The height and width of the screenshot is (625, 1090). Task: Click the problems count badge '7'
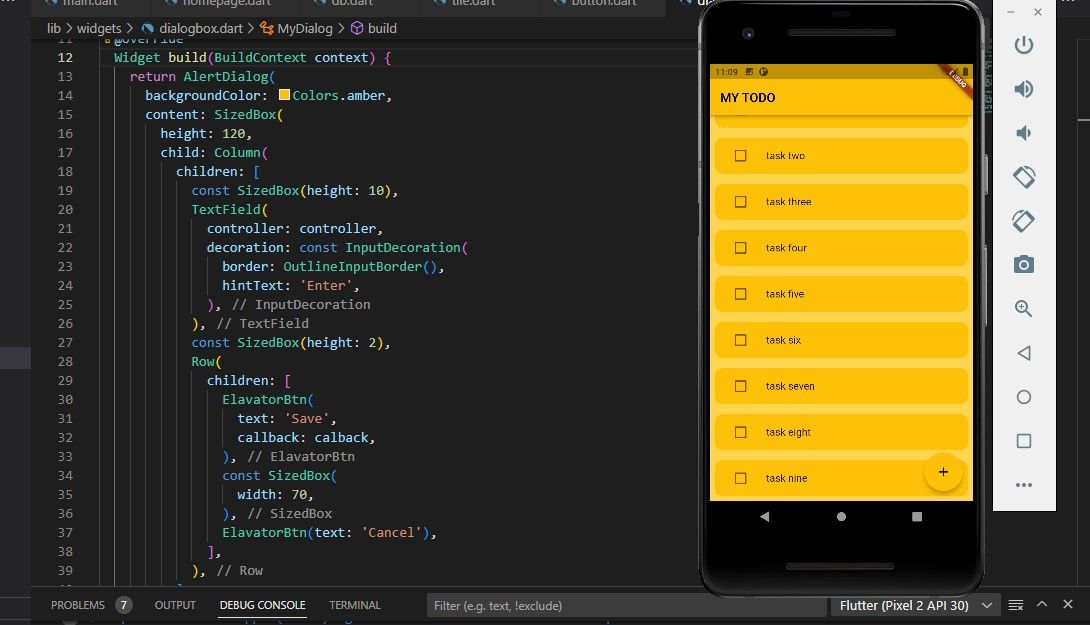pyautogui.click(x=124, y=605)
